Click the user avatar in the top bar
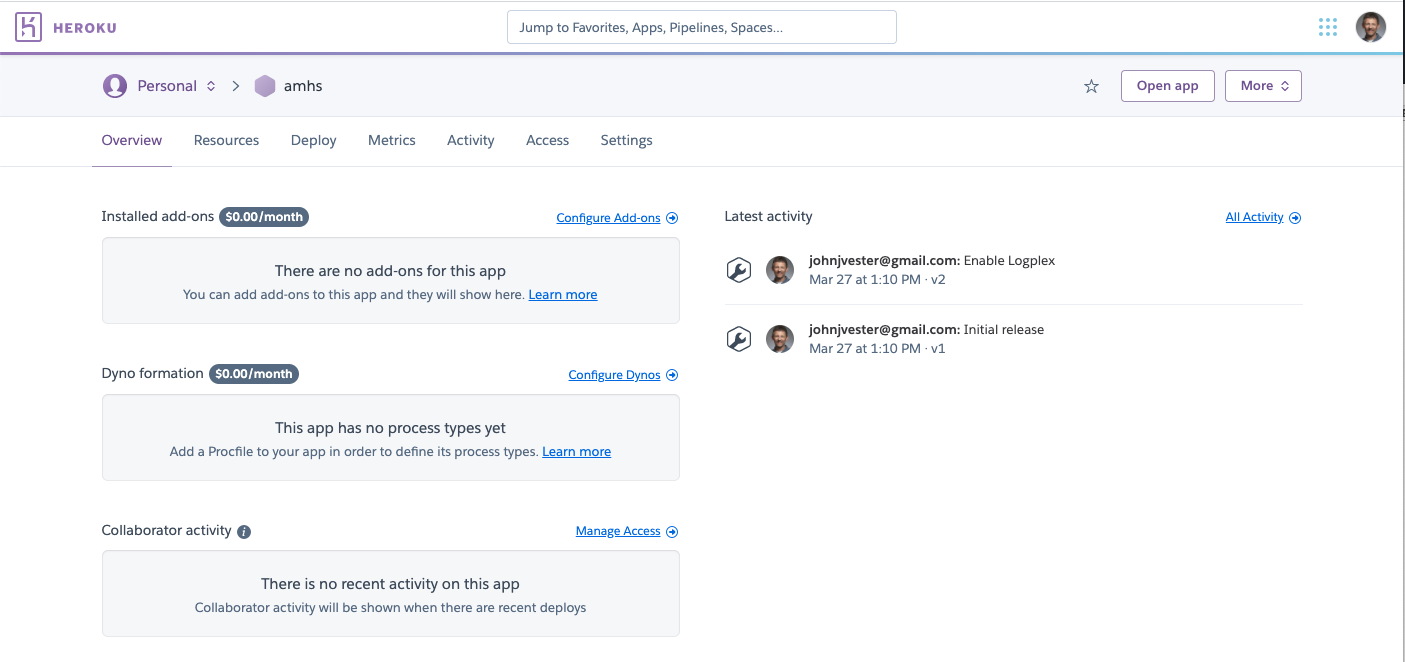Screen dimensions: 1405x662 coord(1370,27)
